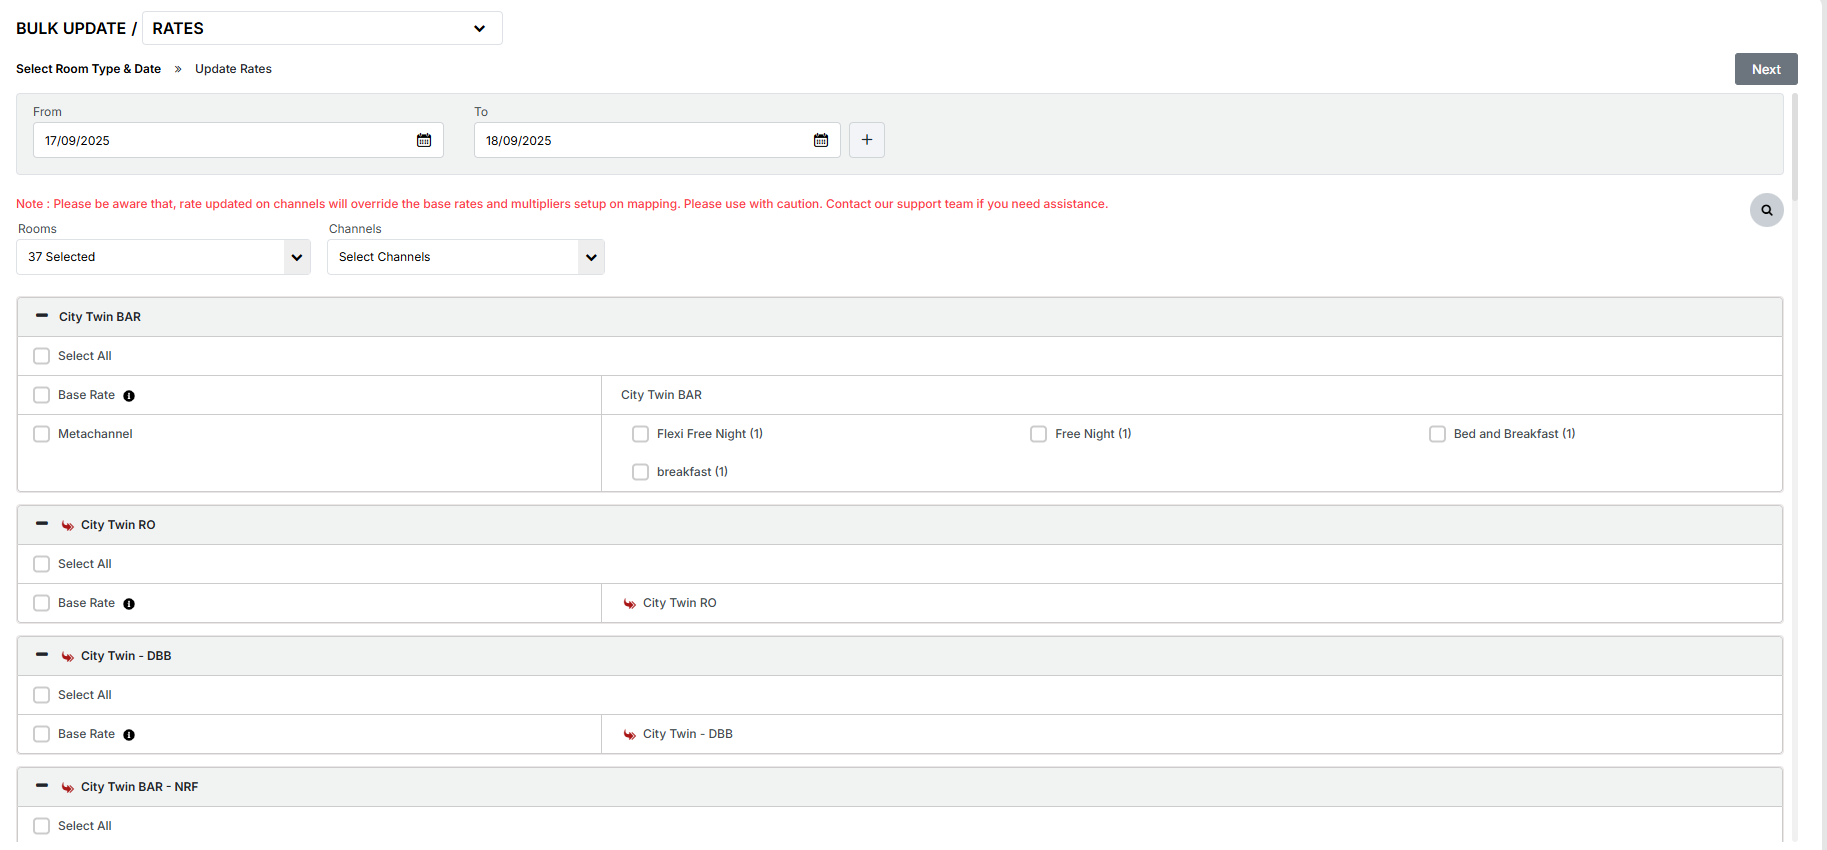Viewport: 1827px width, 850px height.
Task: Go to the Update Rates step
Action: click(x=233, y=69)
